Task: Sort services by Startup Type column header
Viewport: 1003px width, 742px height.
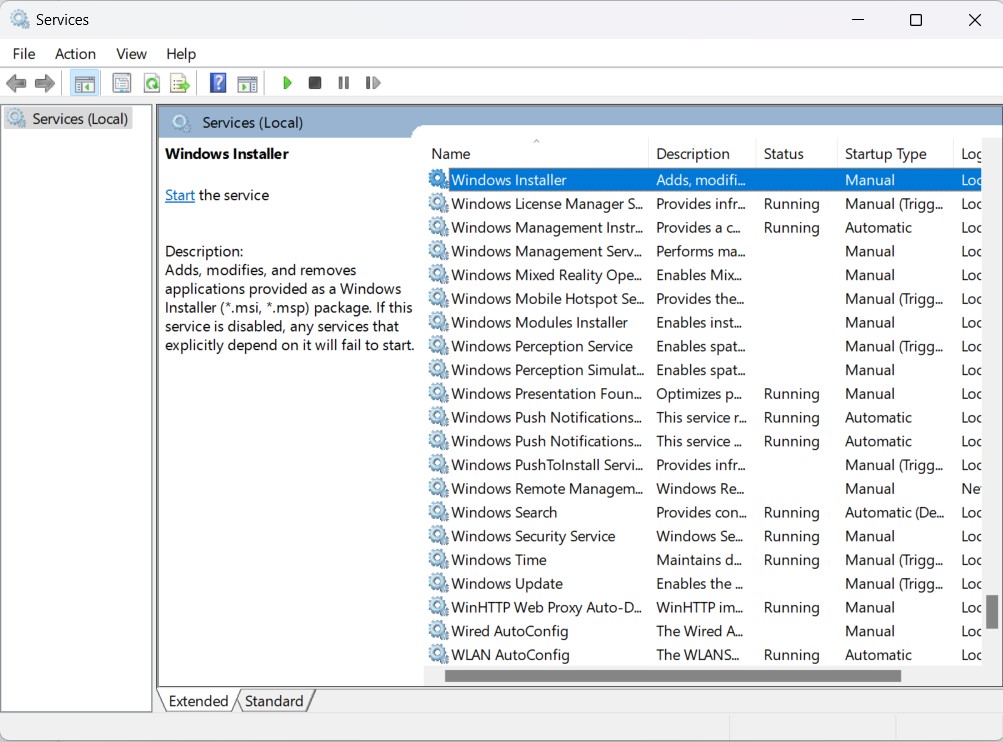Action: tap(885, 154)
